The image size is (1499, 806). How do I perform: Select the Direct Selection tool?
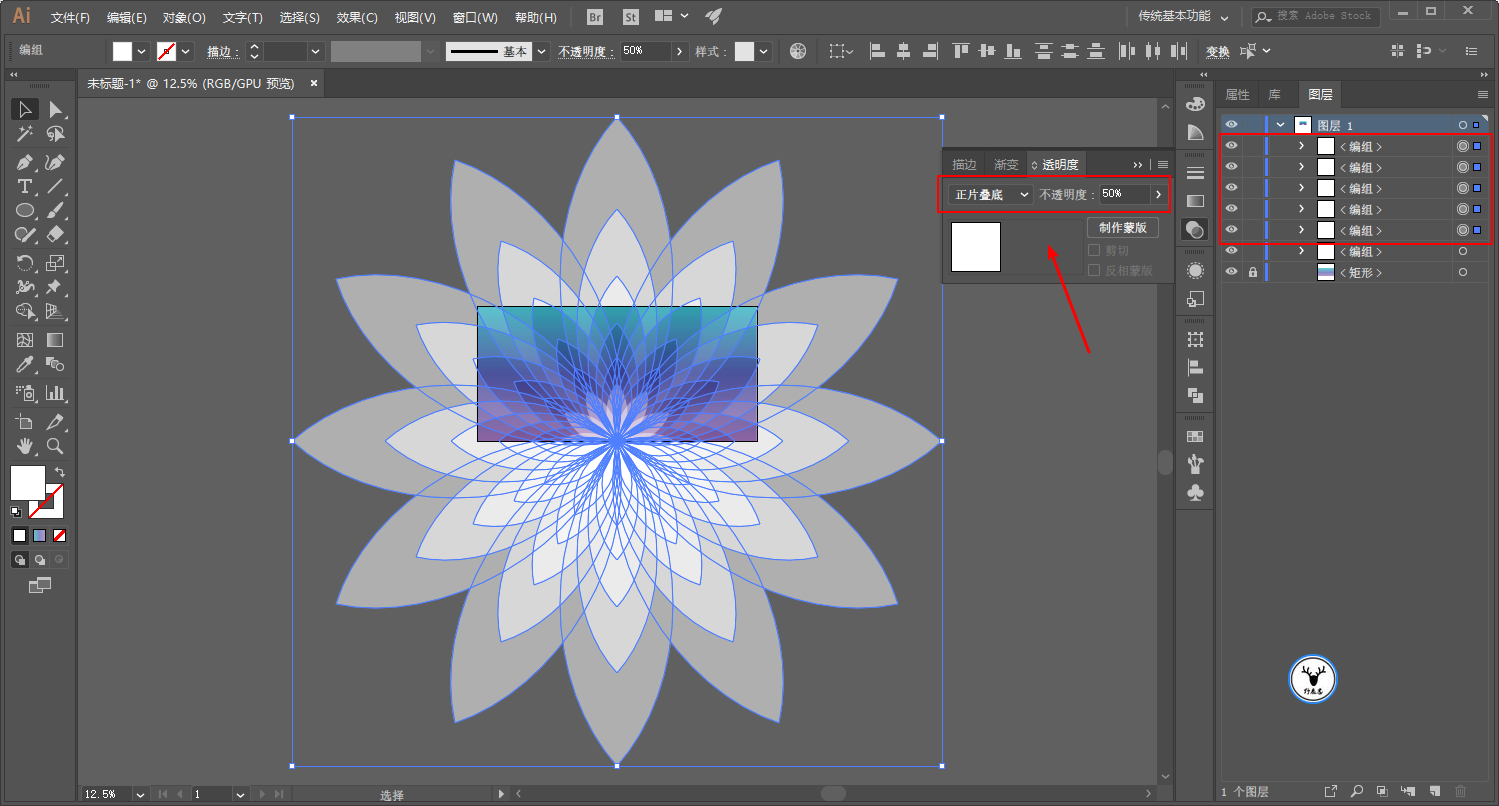(x=55, y=109)
